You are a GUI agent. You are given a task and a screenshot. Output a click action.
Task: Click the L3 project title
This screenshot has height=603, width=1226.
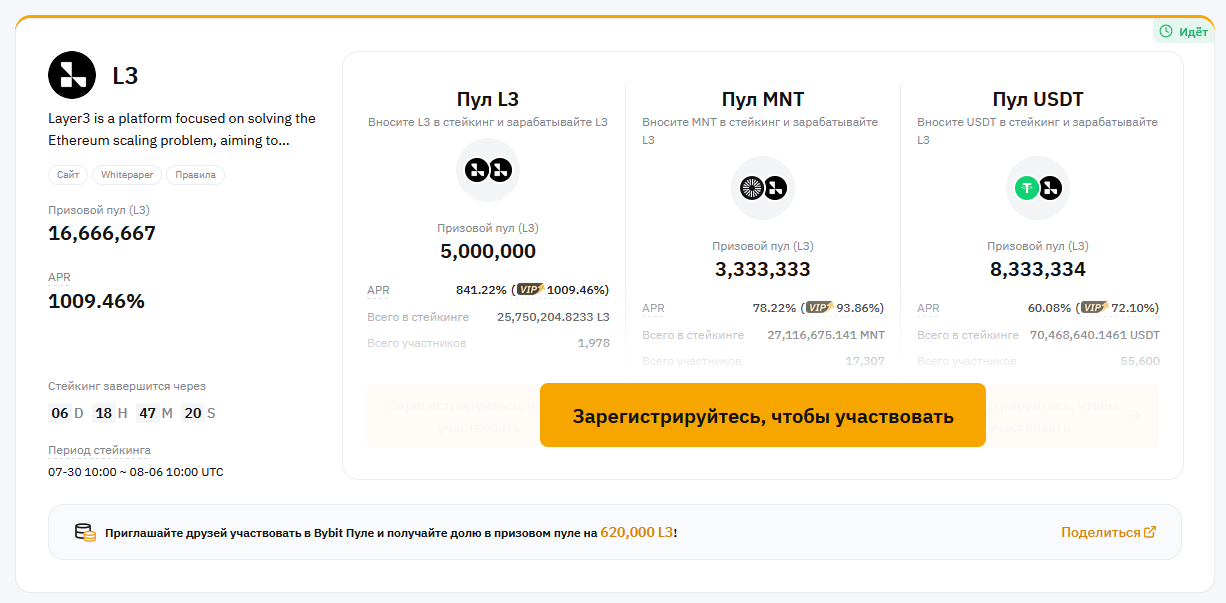(x=125, y=76)
